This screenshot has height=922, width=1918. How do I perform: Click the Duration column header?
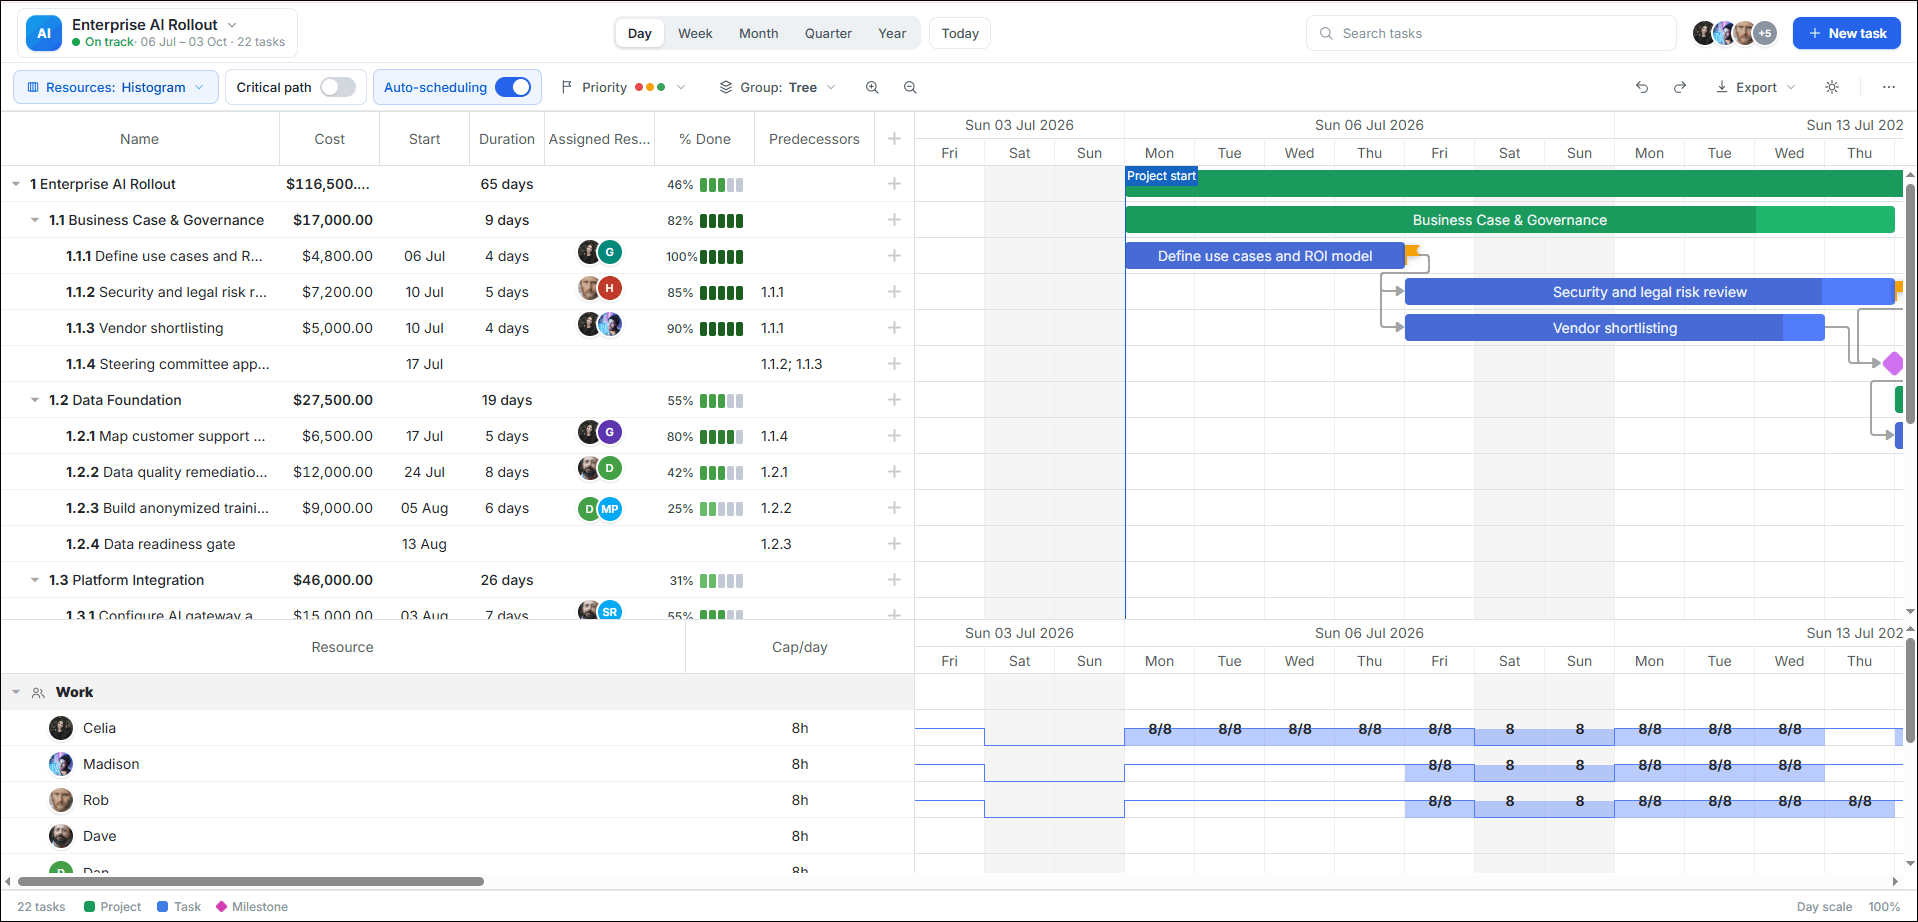[x=507, y=139]
